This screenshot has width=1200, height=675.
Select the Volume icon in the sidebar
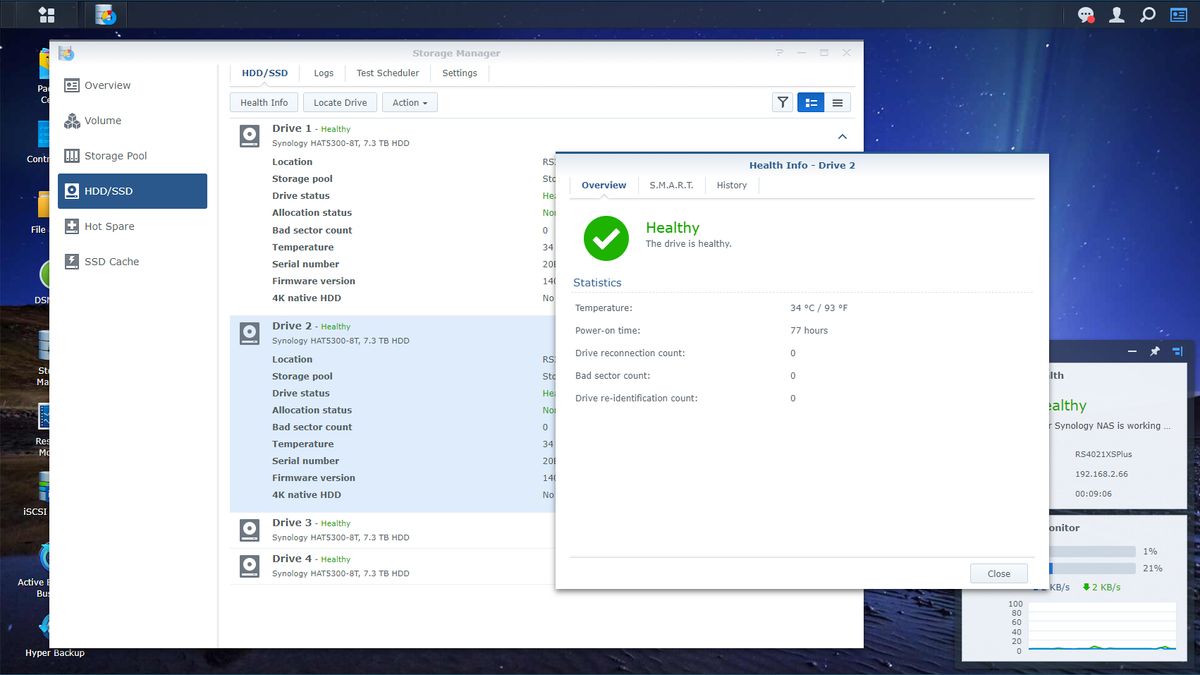click(101, 120)
